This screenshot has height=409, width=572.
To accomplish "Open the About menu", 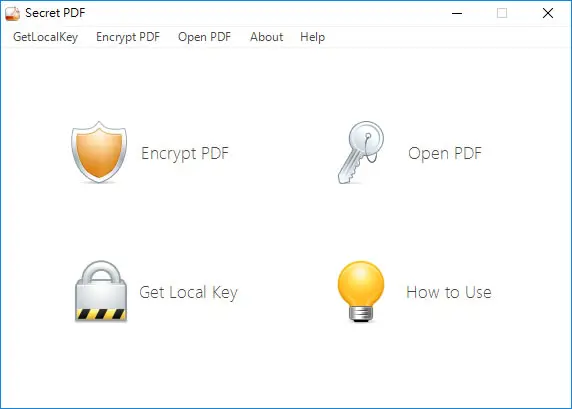I will pos(267,37).
